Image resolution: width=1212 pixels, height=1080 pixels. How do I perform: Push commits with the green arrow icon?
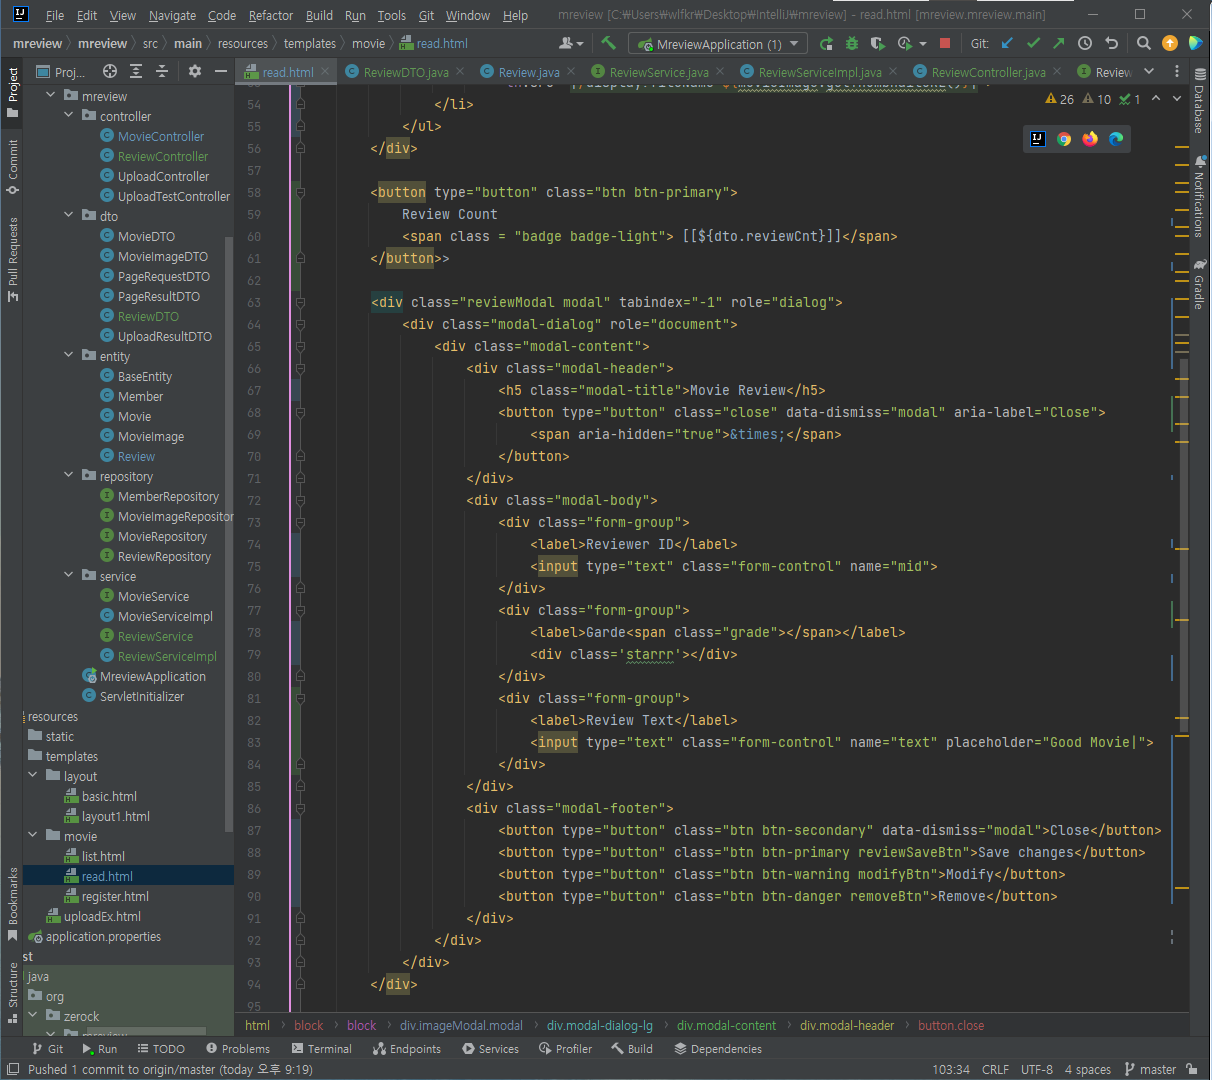(1059, 43)
